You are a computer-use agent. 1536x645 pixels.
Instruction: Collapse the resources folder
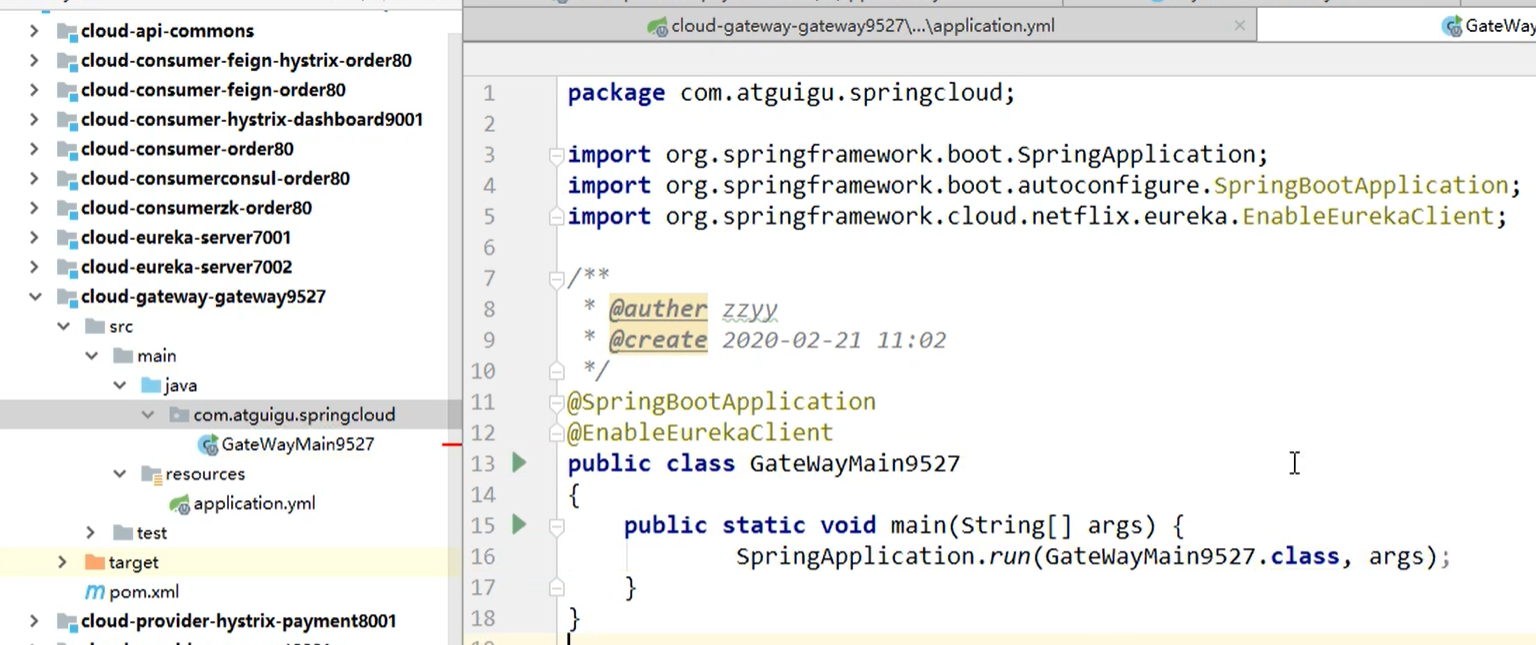[119, 474]
